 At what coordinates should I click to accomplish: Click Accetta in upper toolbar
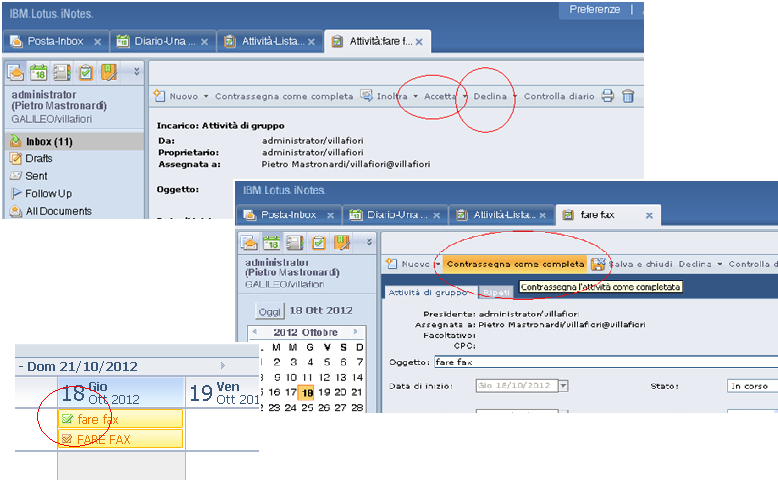coord(440,96)
